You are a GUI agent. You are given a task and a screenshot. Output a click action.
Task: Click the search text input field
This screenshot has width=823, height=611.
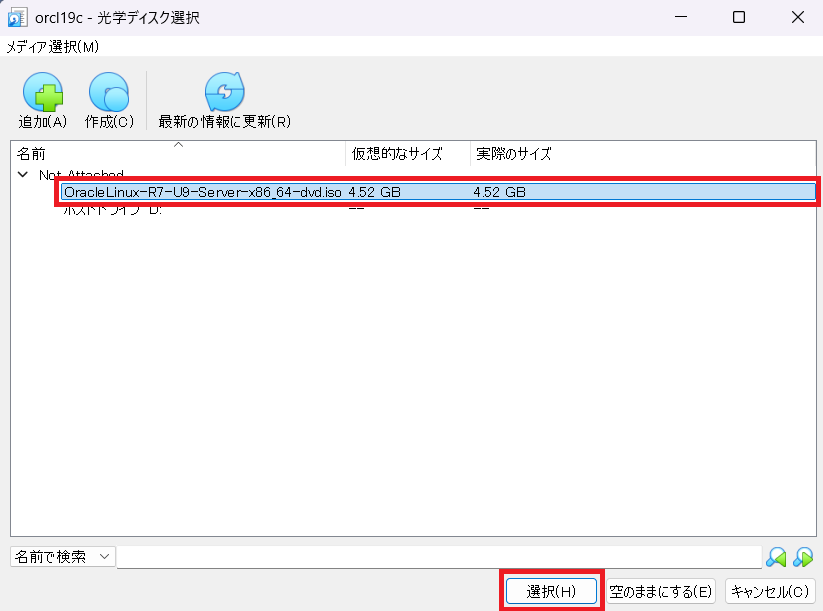[438, 557]
